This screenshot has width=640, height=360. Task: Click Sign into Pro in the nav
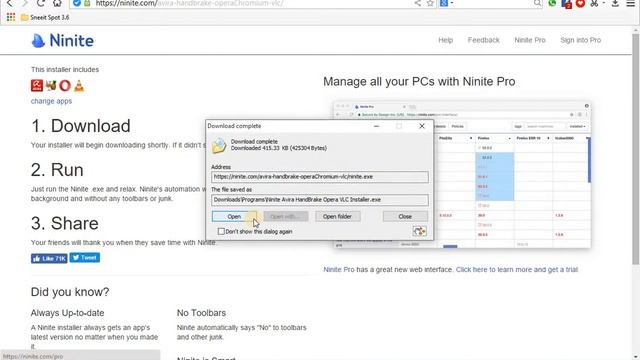pyautogui.click(x=580, y=40)
